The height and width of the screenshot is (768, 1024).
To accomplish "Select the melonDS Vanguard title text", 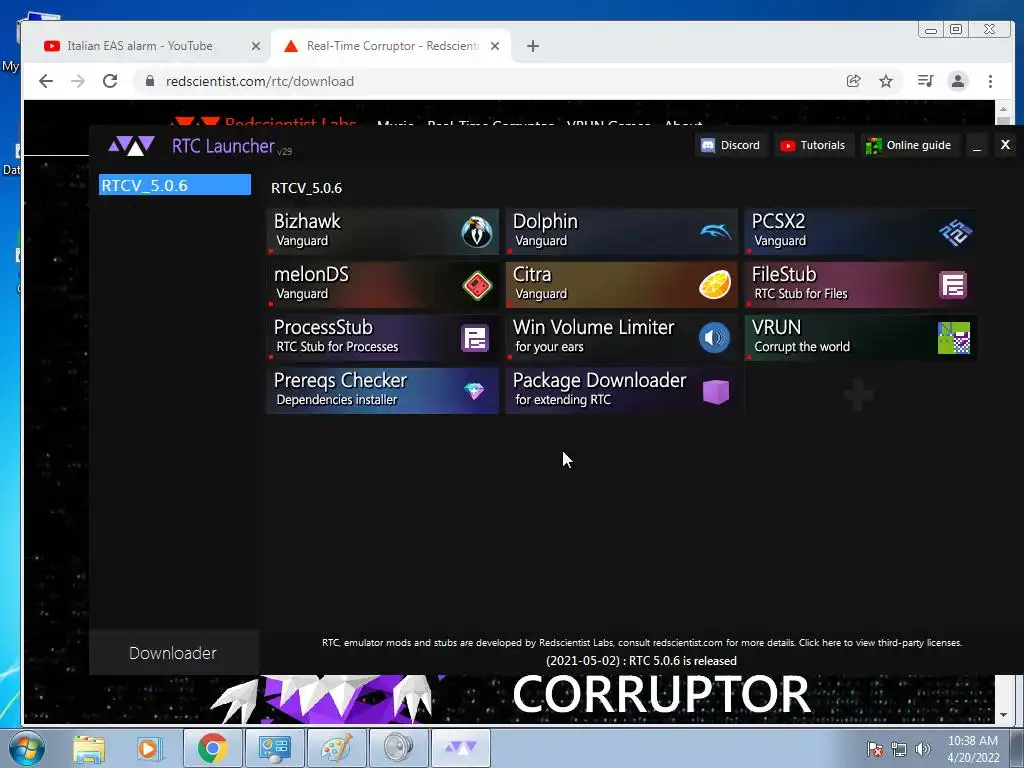I will 311,274.
